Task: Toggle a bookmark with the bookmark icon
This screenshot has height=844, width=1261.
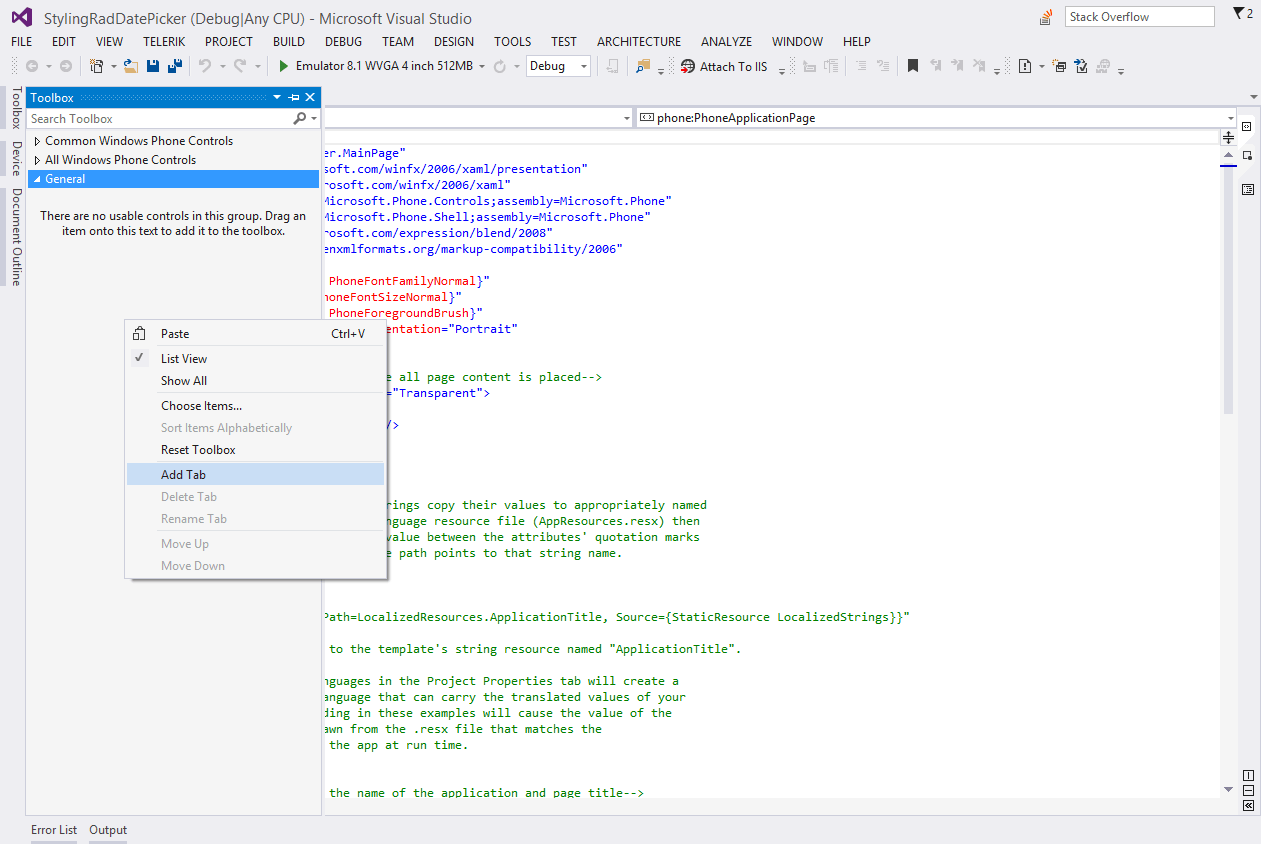Action: [x=912, y=65]
